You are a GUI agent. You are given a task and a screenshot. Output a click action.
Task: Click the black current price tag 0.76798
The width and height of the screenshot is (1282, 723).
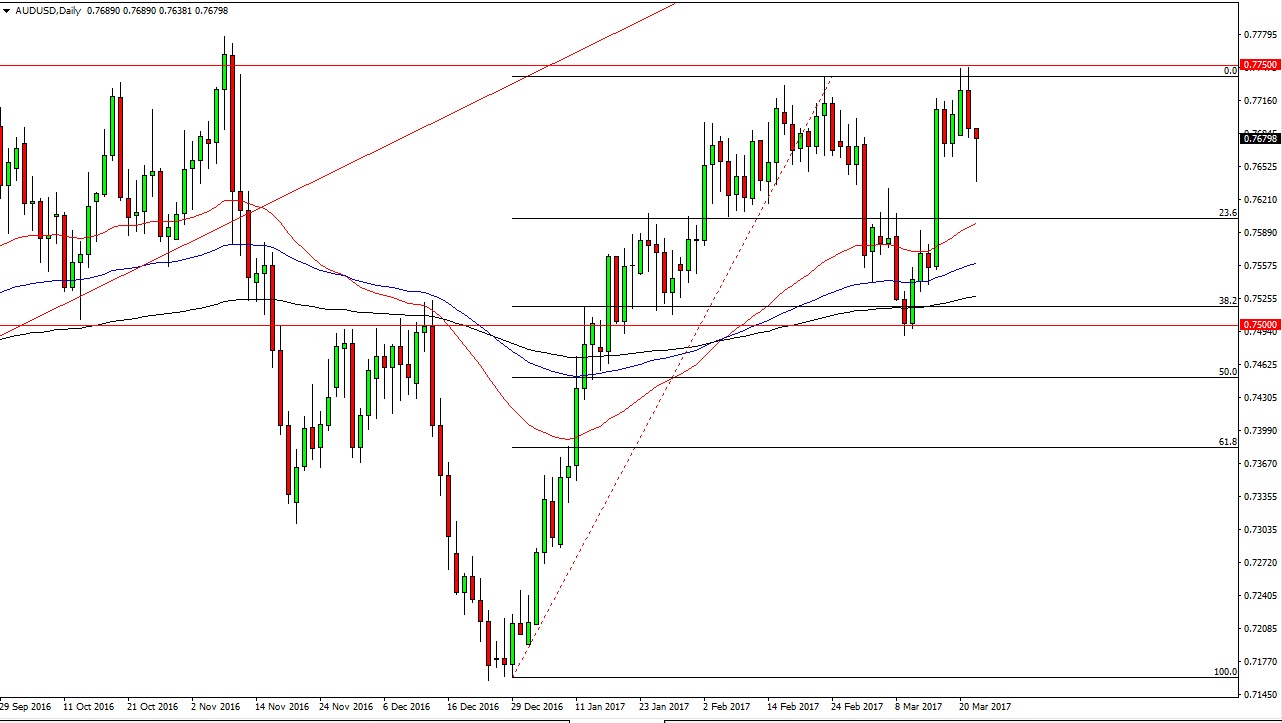tap(1258, 138)
